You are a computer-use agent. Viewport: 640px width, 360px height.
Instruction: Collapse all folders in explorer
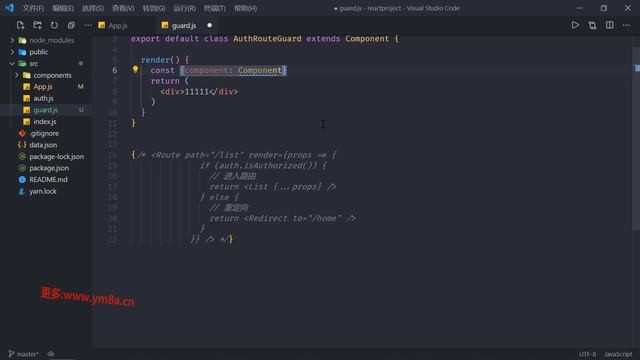point(71,25)
